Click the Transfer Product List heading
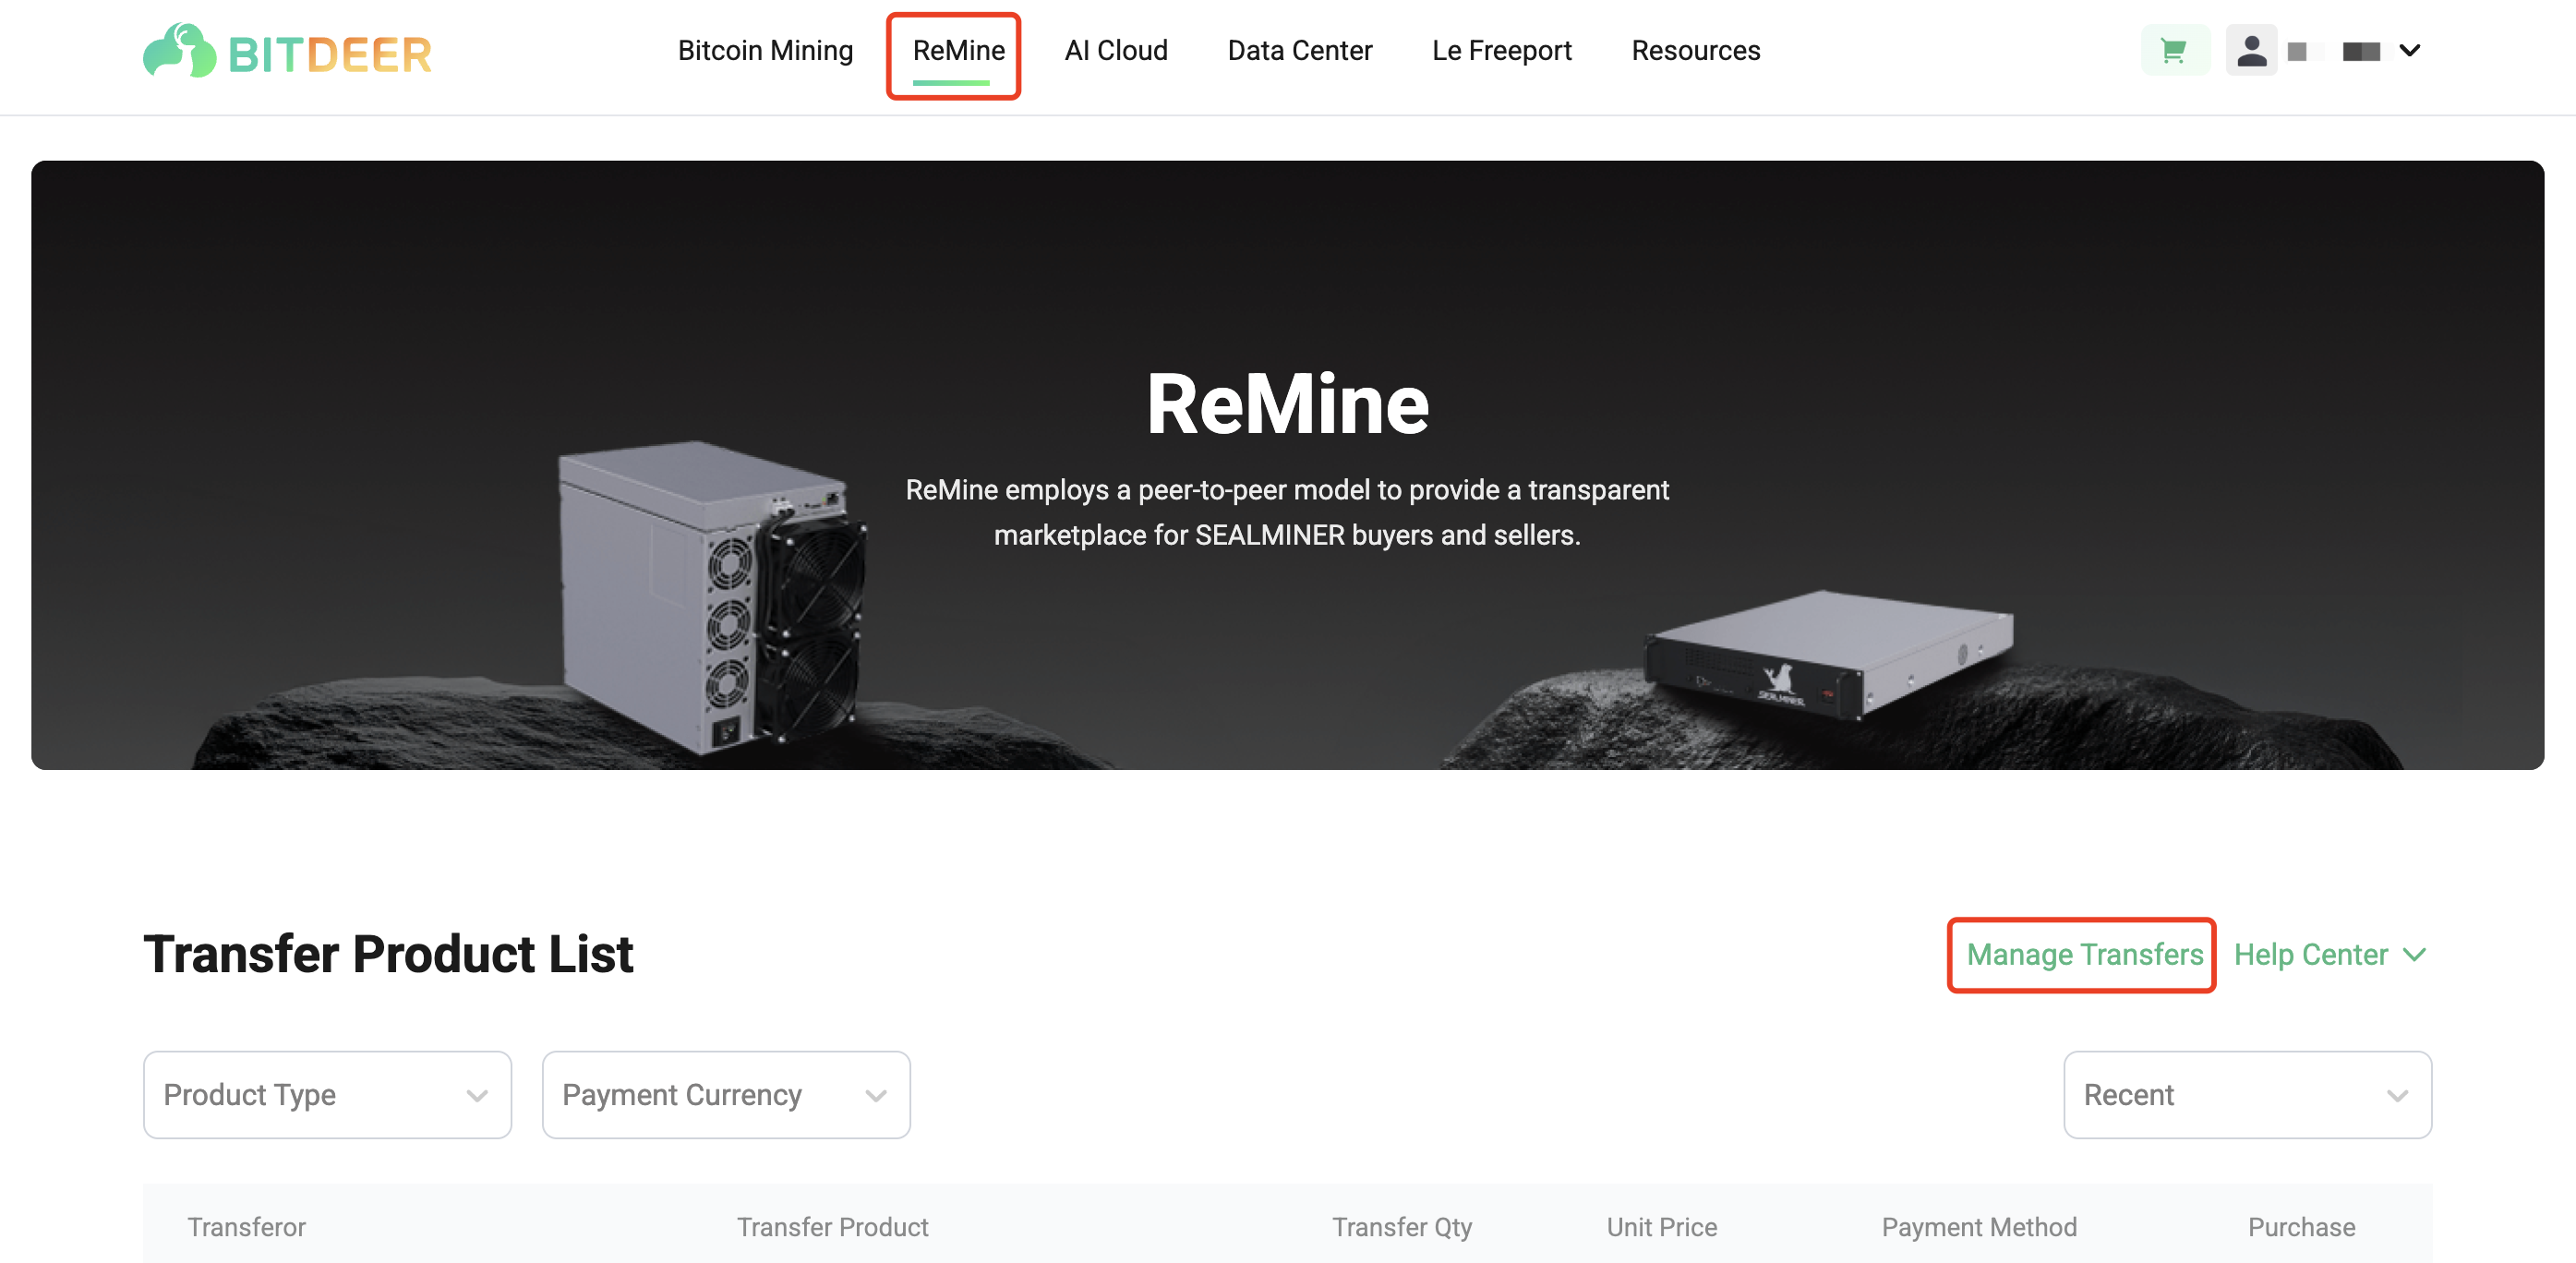The width and height of the screenshot is (2576, 1263). [x=388, y=953]
